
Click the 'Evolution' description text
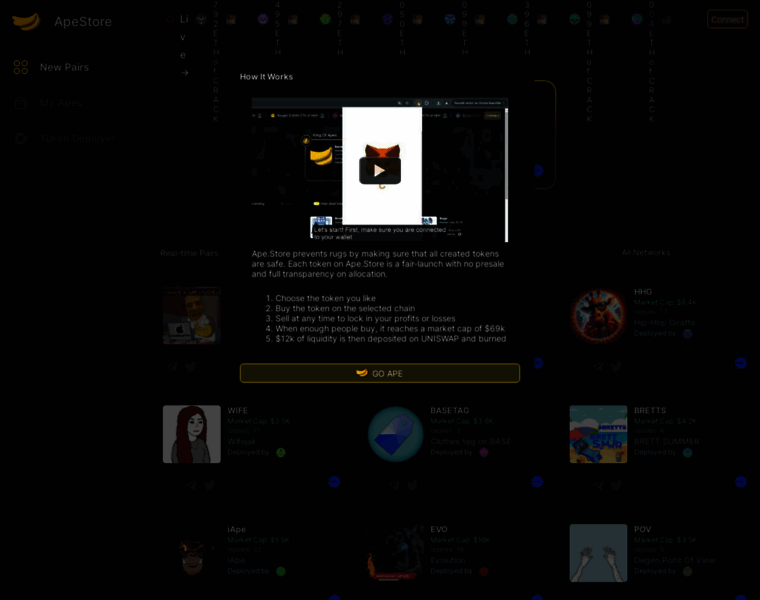click(x=448, y=560)
